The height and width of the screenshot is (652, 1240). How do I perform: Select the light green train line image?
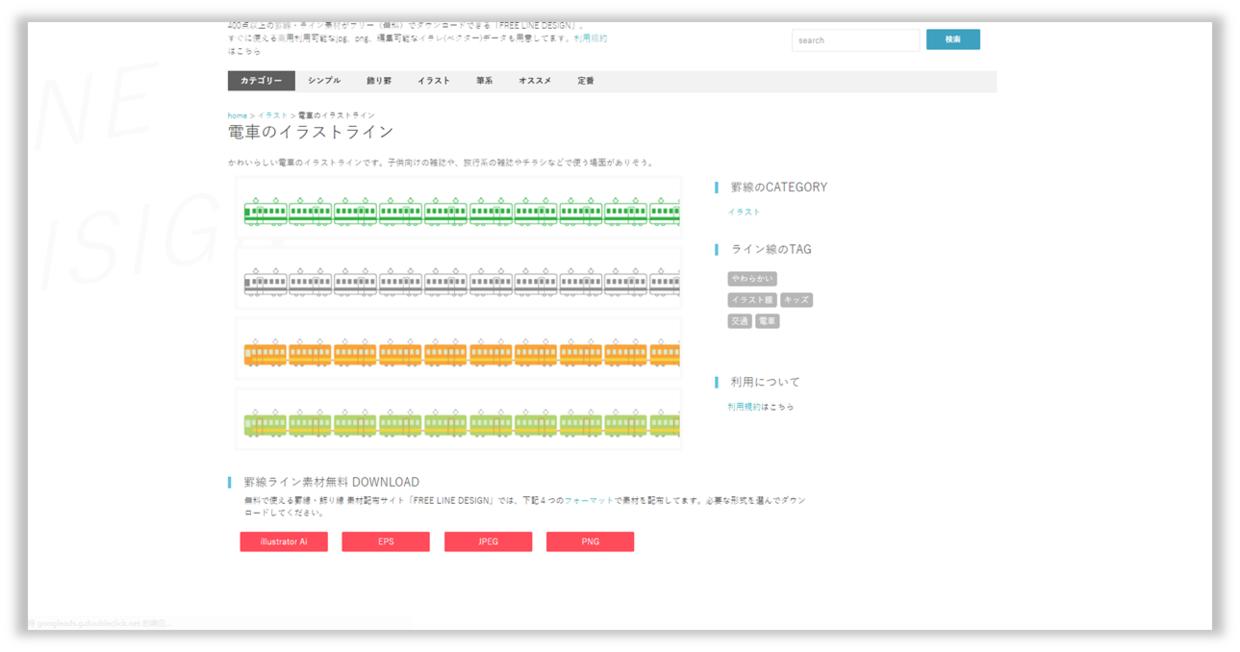click(460, 421)
